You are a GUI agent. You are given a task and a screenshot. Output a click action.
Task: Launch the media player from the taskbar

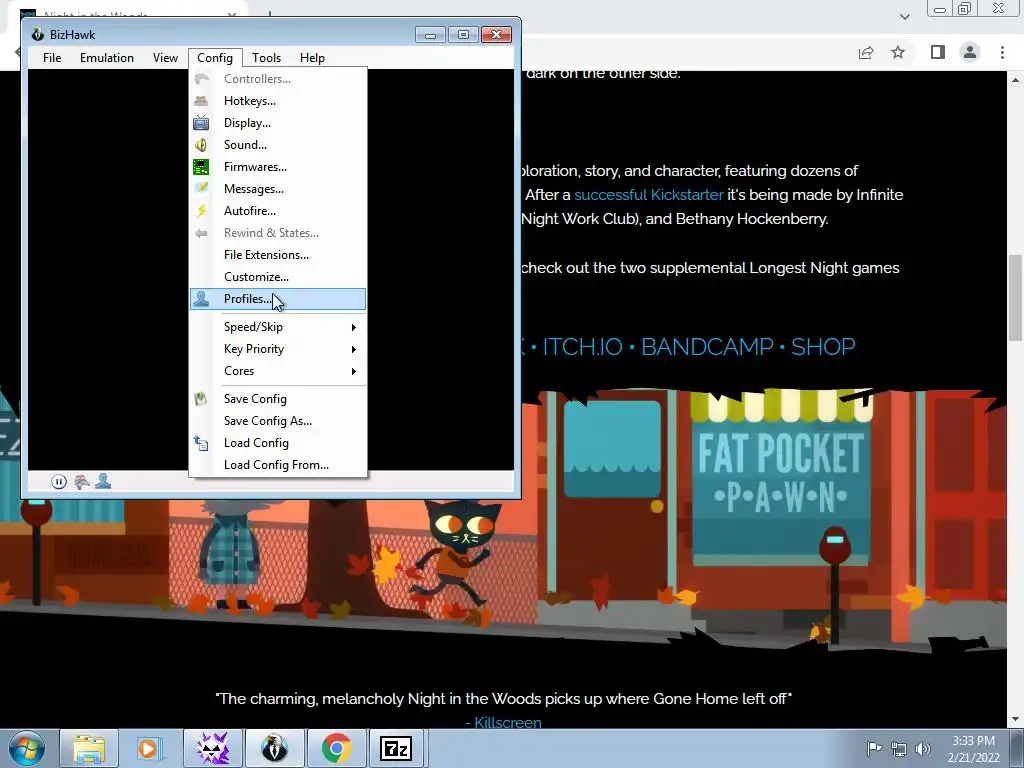148,748
